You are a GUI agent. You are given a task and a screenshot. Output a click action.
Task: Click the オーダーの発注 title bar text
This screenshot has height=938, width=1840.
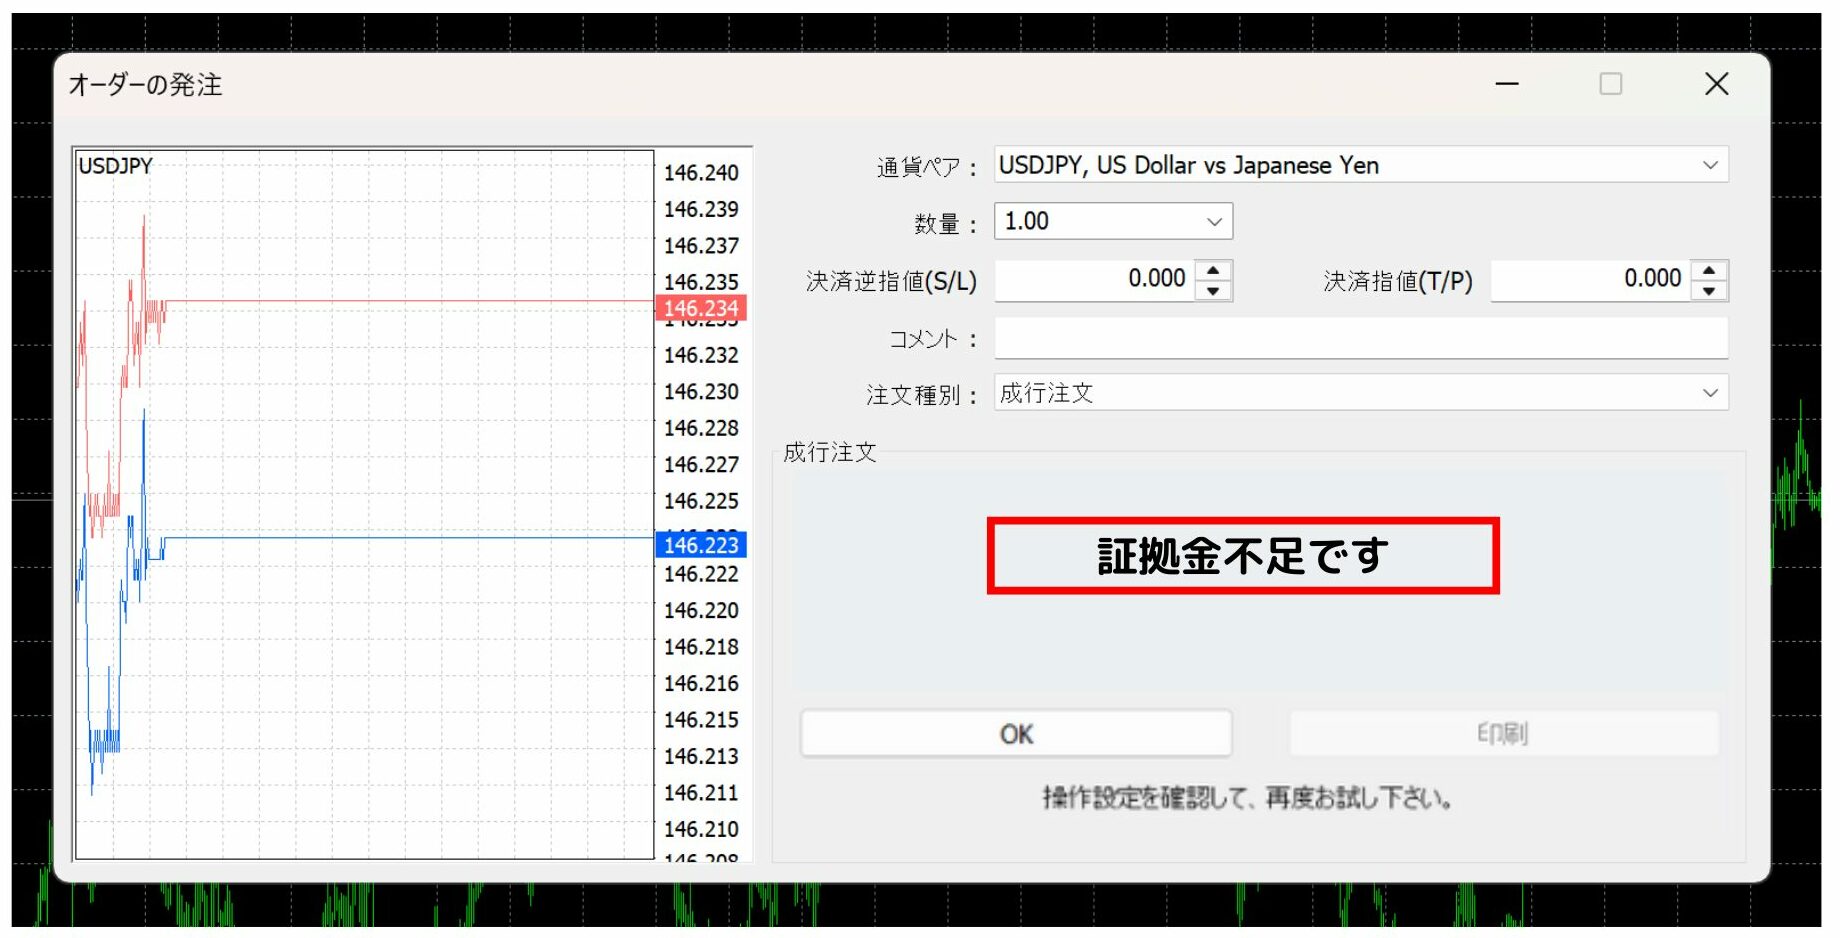click(146, 85)
